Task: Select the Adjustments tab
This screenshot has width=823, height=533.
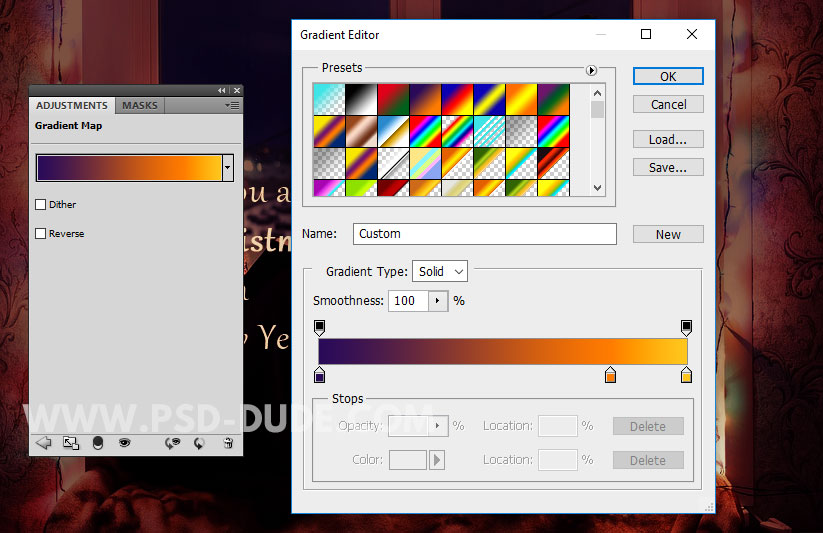Action: (72, 105)
